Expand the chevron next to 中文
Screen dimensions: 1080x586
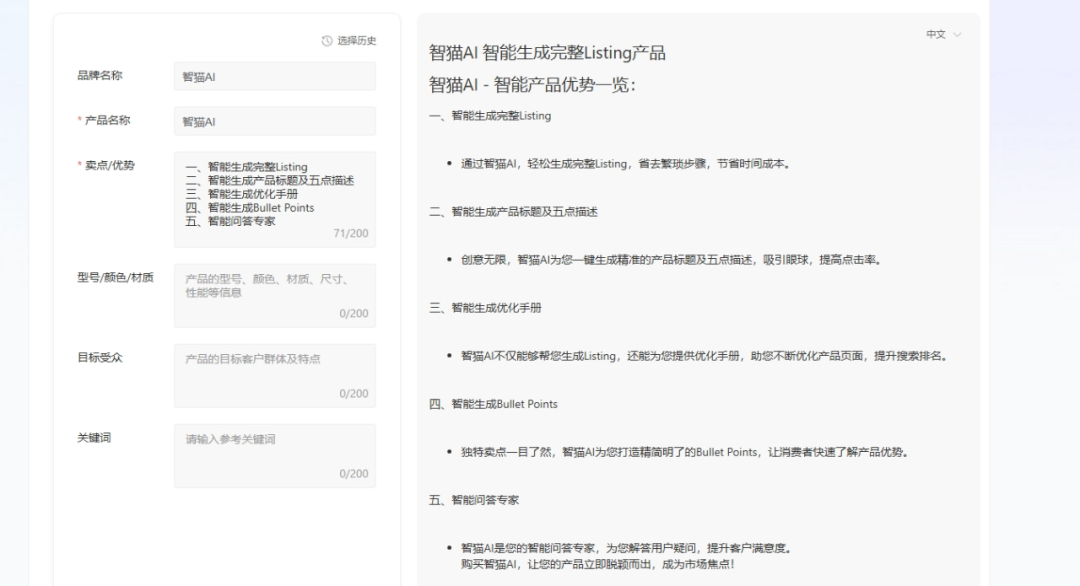tap(957, 33)
